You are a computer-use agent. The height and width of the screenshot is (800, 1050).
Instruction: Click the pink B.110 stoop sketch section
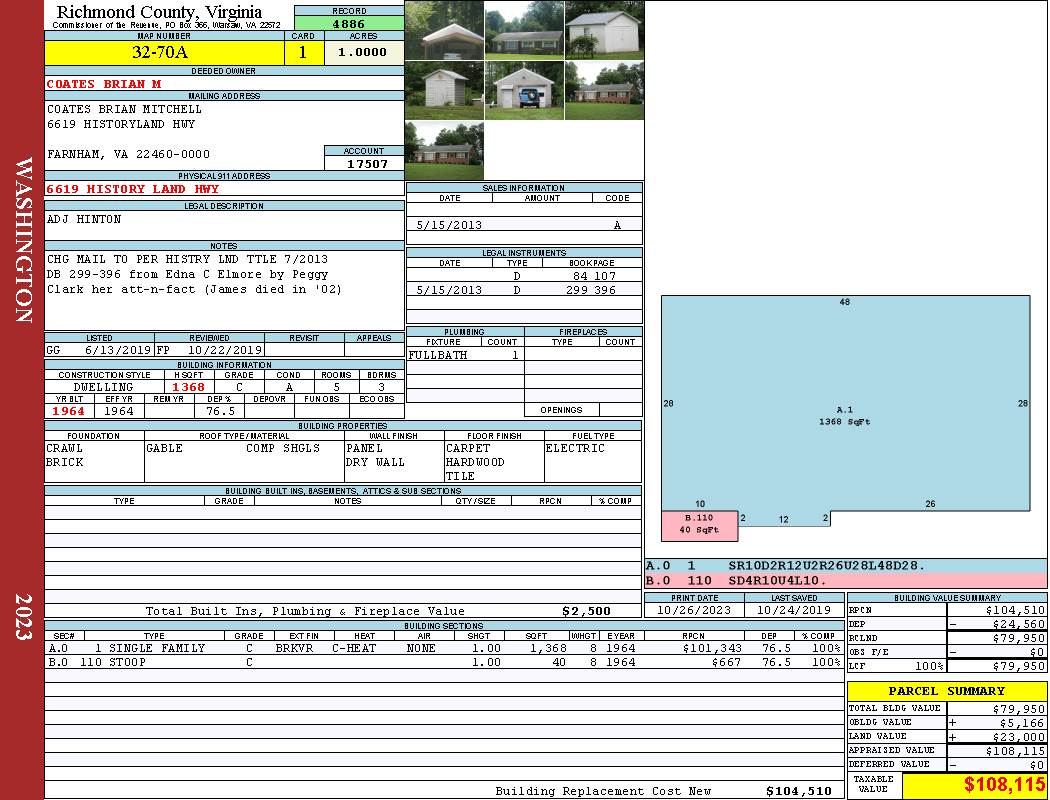(x=698, y=524)
